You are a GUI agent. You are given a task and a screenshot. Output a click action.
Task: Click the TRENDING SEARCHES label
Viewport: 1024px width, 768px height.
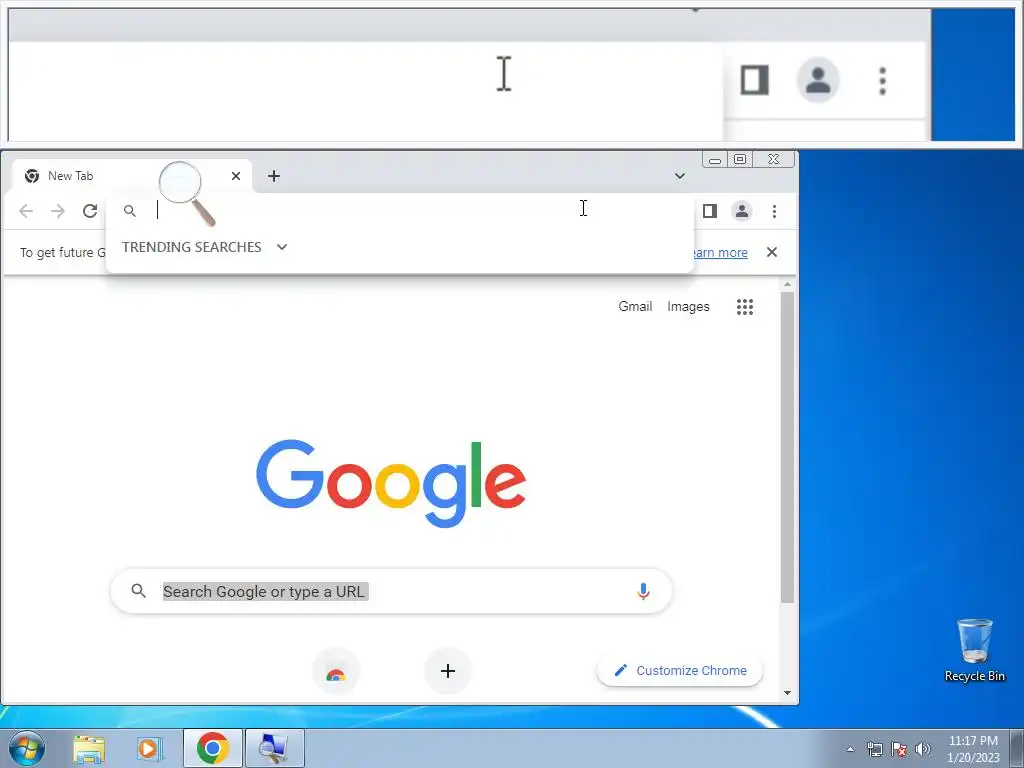click(x=191, y=247)
